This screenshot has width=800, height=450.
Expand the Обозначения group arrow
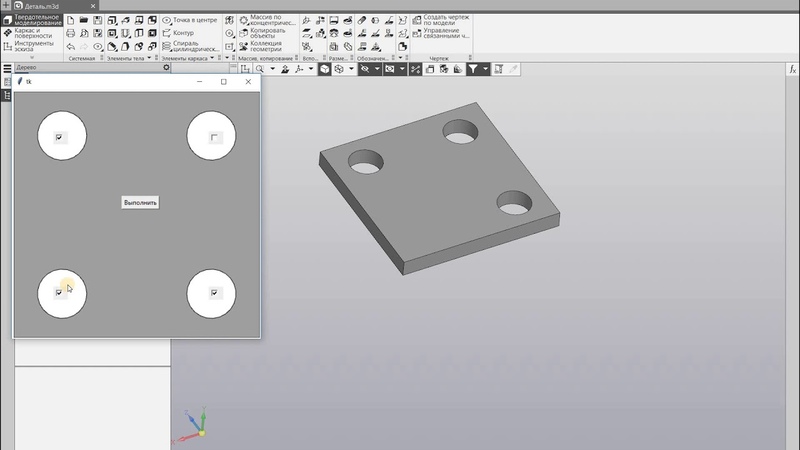tap(400, 58)
